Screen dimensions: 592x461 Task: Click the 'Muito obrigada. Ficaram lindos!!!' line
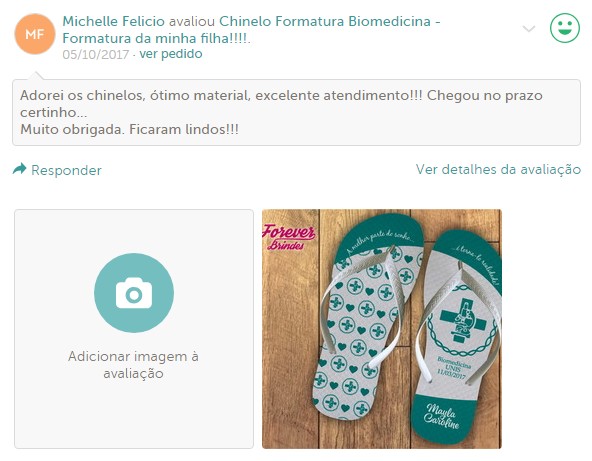[x=130, y=130]
